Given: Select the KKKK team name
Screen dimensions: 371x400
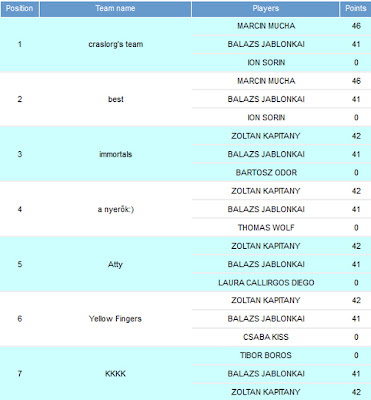Looking at the screenshot, I should coord(115,374).
